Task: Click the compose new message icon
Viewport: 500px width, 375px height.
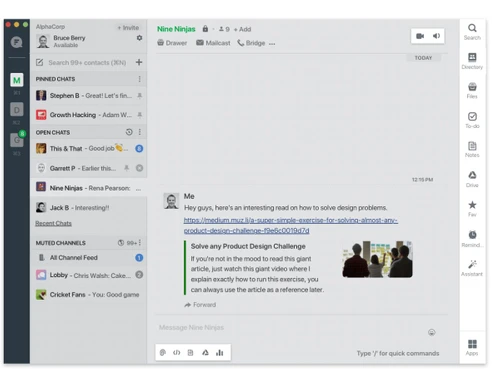Action: [x=39, y=62]
